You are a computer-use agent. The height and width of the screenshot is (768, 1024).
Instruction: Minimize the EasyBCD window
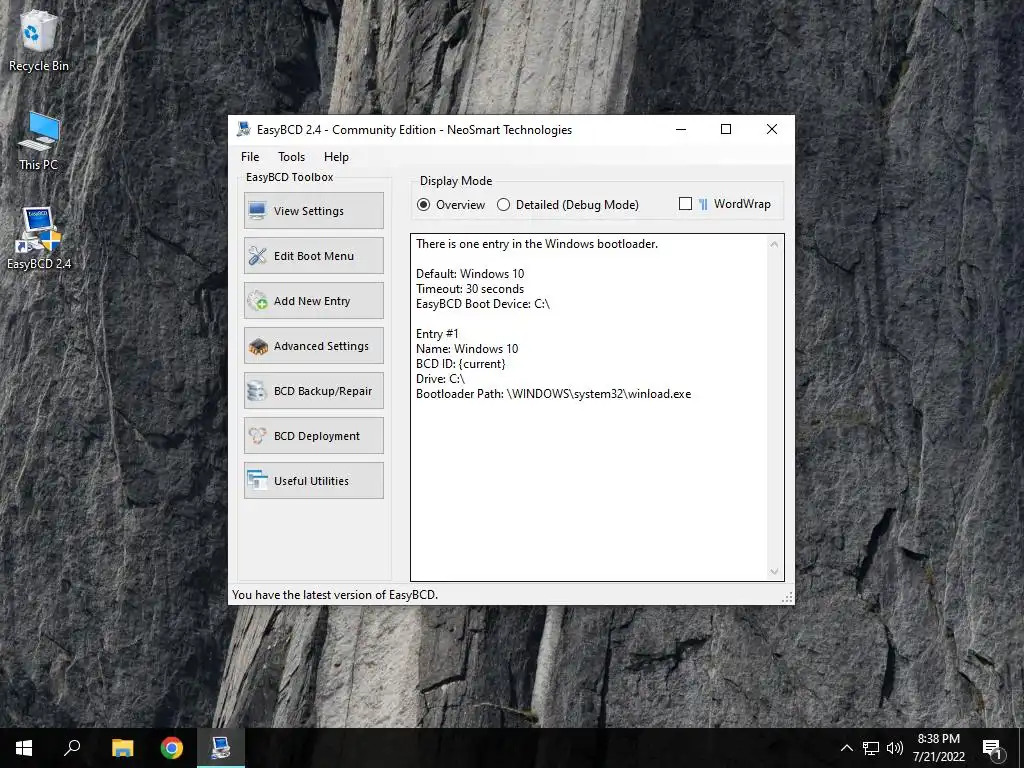tap(680, 129)
